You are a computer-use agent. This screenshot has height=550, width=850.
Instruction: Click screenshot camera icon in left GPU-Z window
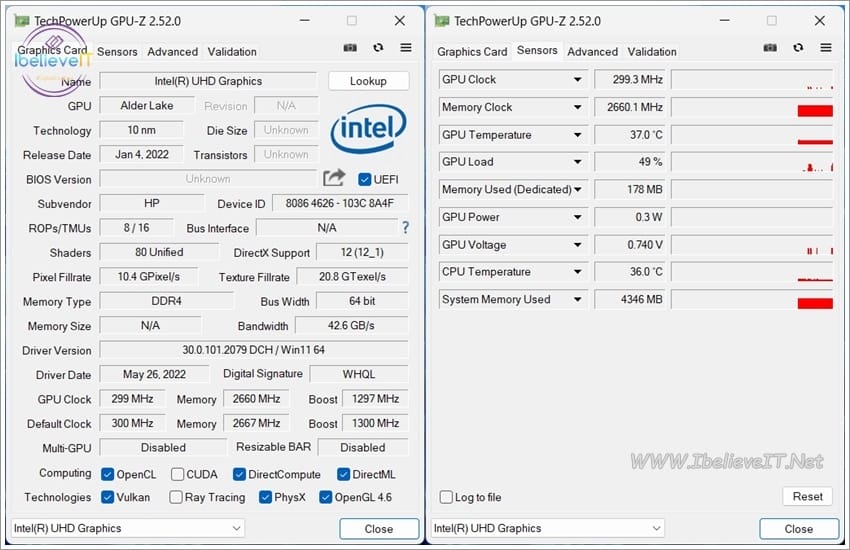click(x=350, y=48)
